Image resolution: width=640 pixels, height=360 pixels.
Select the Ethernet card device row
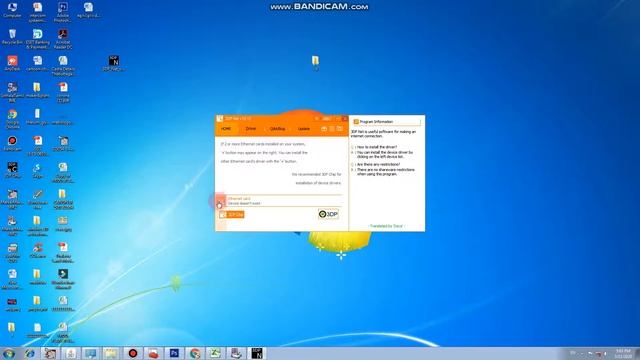(x=281, y=201)
